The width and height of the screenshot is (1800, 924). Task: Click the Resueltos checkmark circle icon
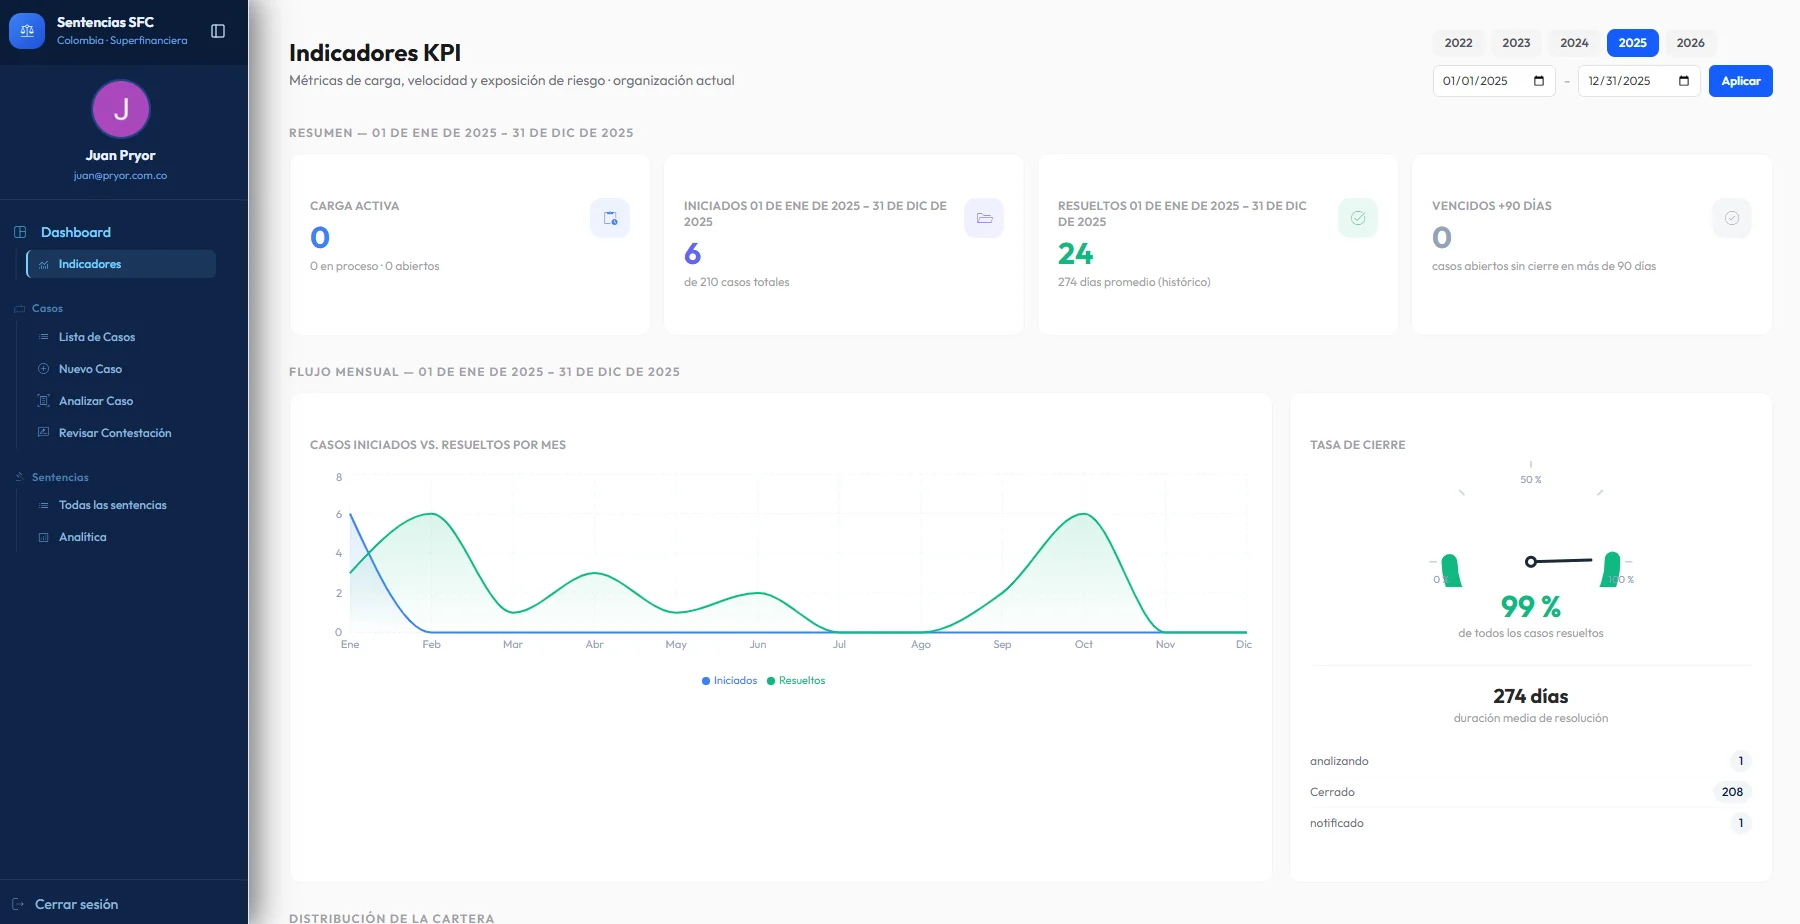coord(1357,217)
